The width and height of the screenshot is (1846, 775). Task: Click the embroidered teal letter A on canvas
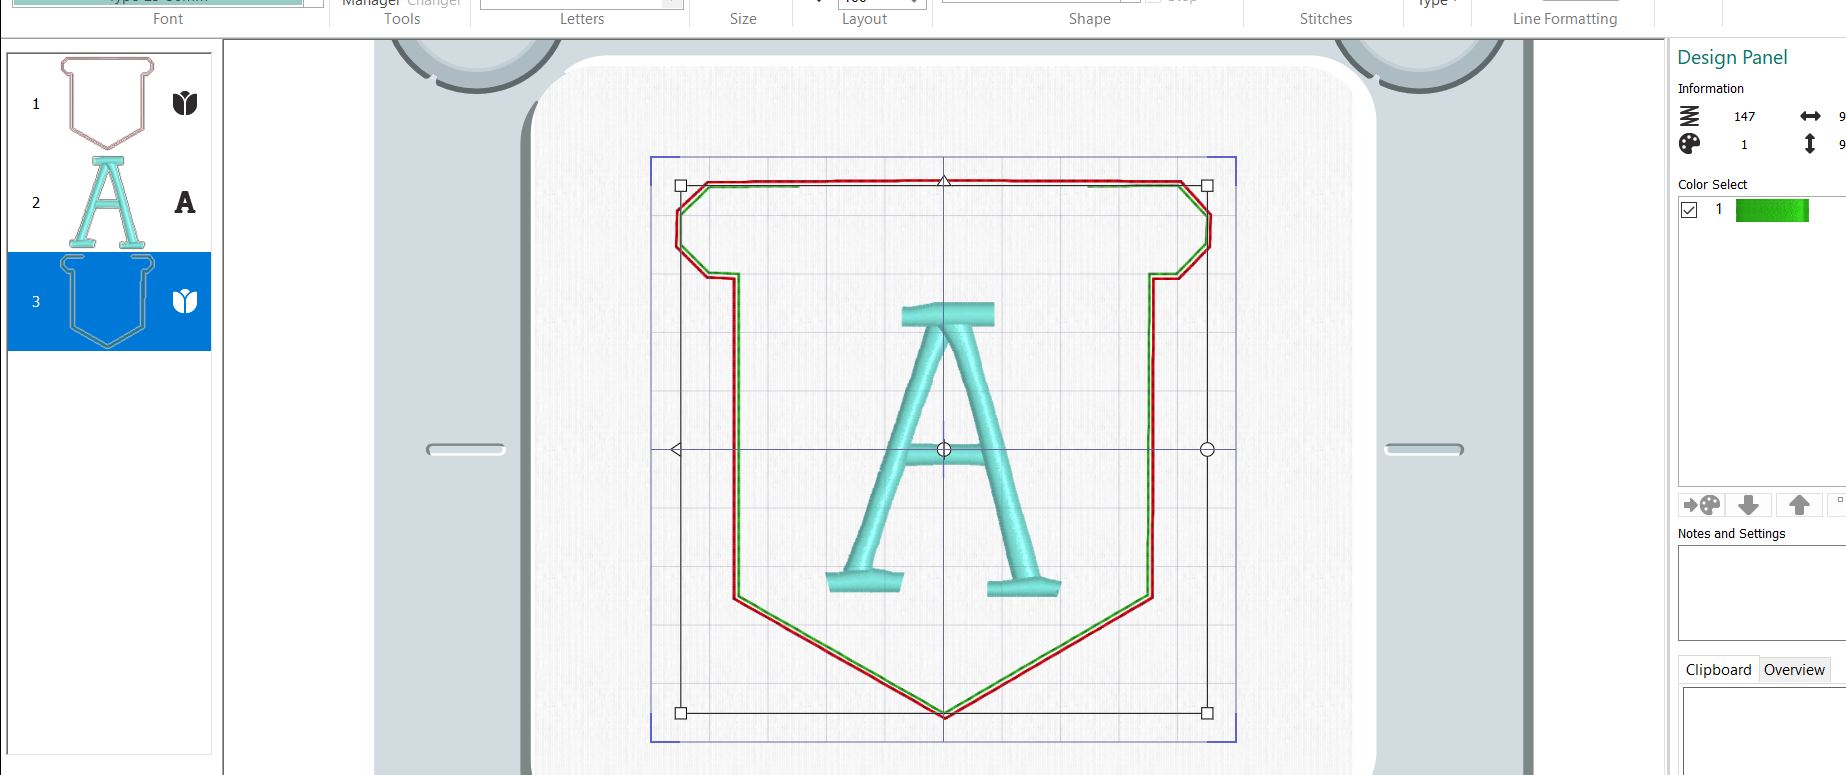(x=943, y=450)
